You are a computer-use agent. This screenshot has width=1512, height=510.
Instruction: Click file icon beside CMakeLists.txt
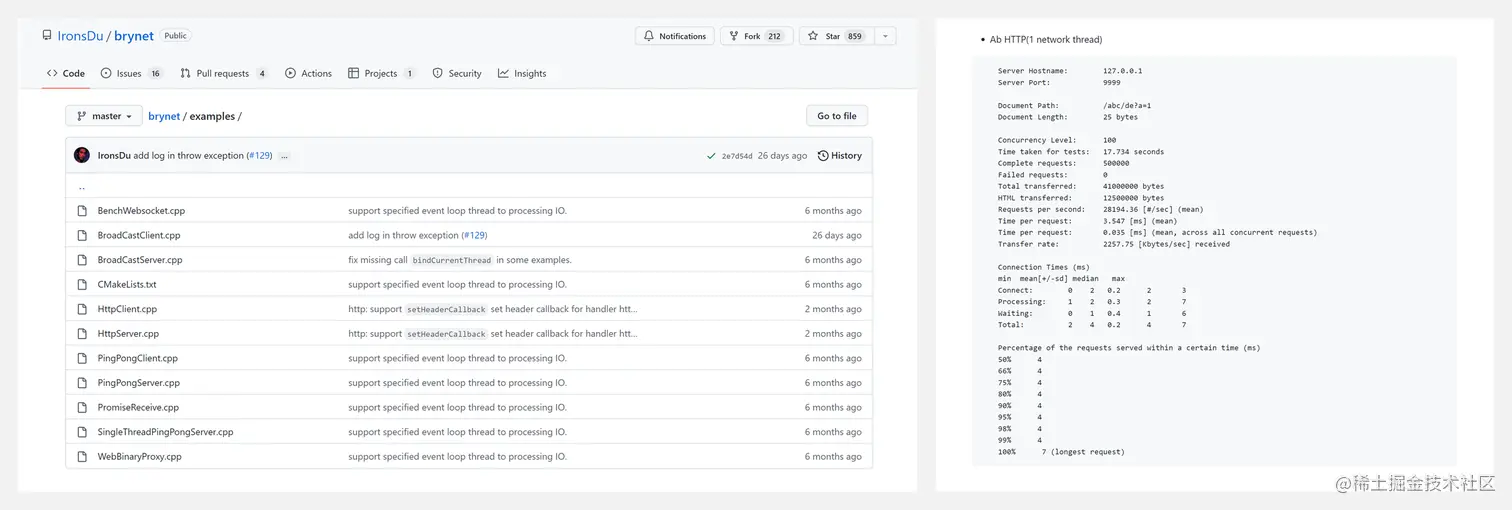click(x=83, y=284)
